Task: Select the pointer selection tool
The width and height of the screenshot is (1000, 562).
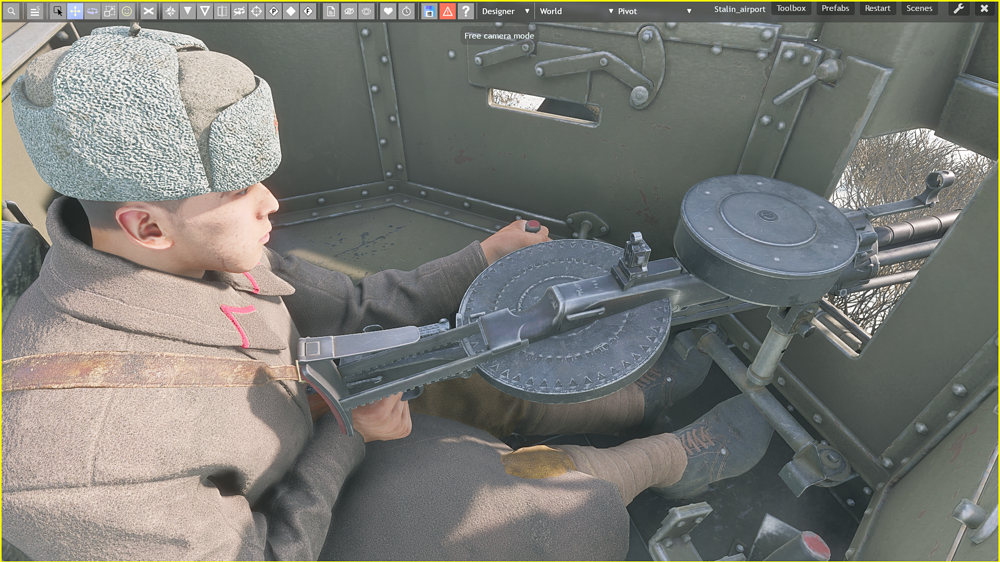Action: 57,11
